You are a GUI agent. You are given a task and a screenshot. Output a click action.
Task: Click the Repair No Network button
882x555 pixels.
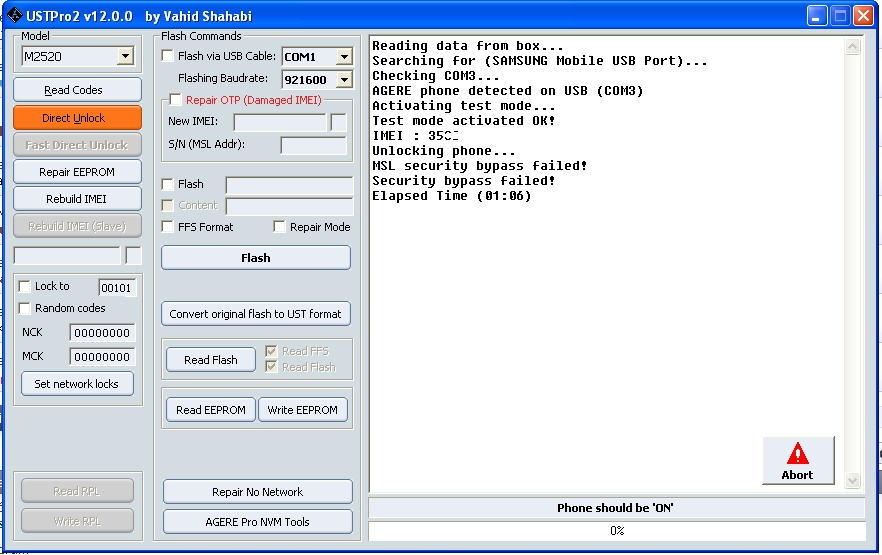tap(257, 492)
